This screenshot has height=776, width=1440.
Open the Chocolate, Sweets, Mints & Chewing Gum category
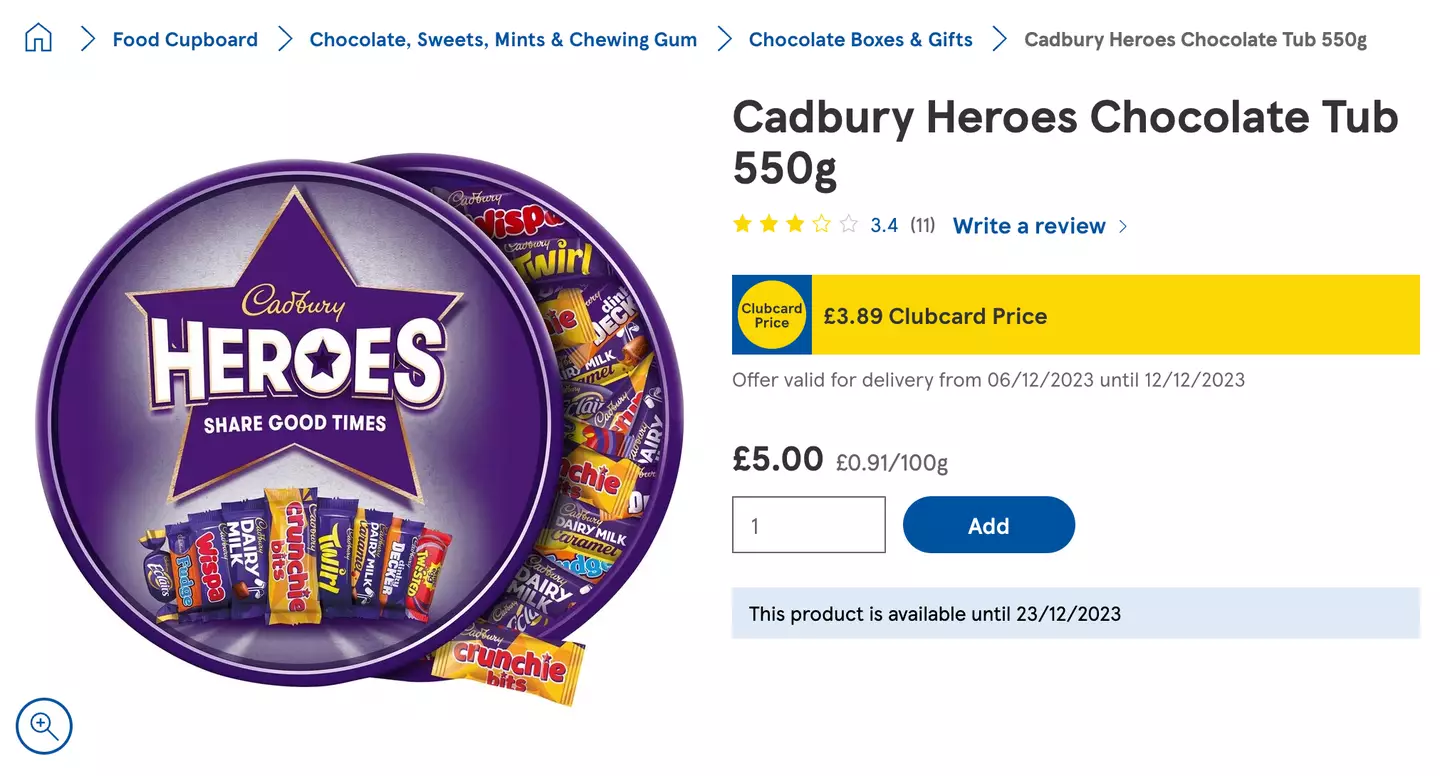[x=503, y=39]
